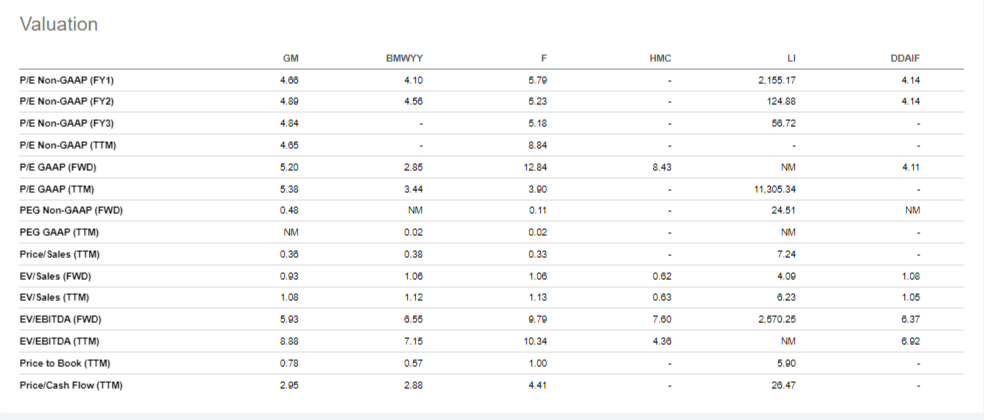
Task: Click DDAIF's EV/EBITDA FWD value 6.37
Action: pyautogui.click(x=911, y=319)
